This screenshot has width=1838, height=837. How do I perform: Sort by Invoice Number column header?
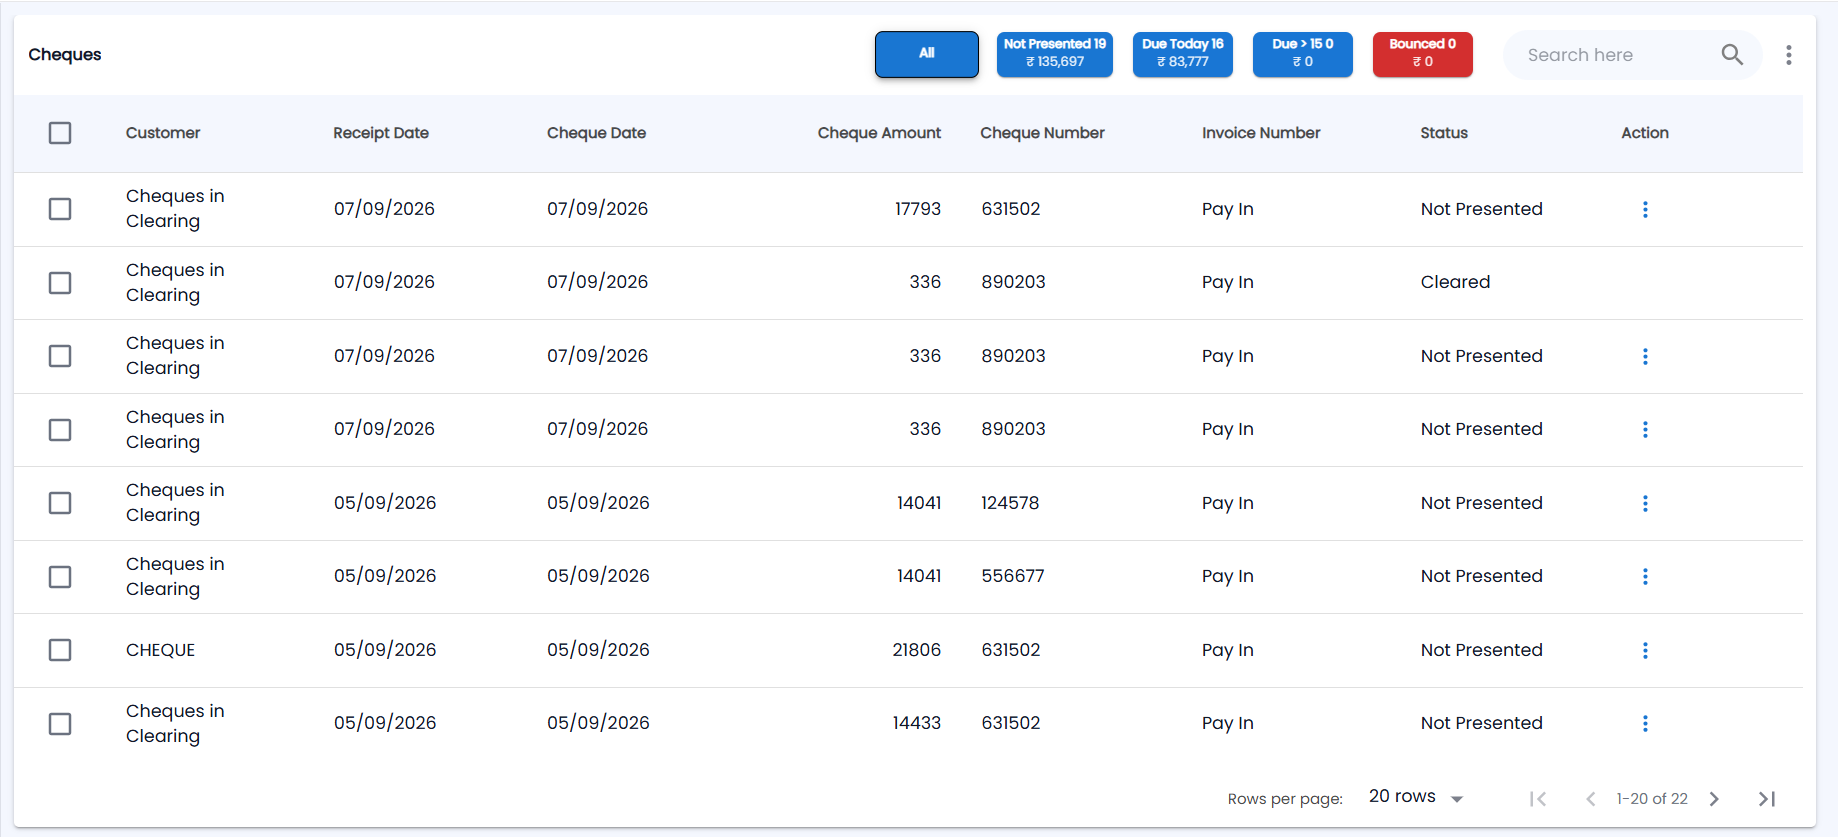[x=1261, y=133]
